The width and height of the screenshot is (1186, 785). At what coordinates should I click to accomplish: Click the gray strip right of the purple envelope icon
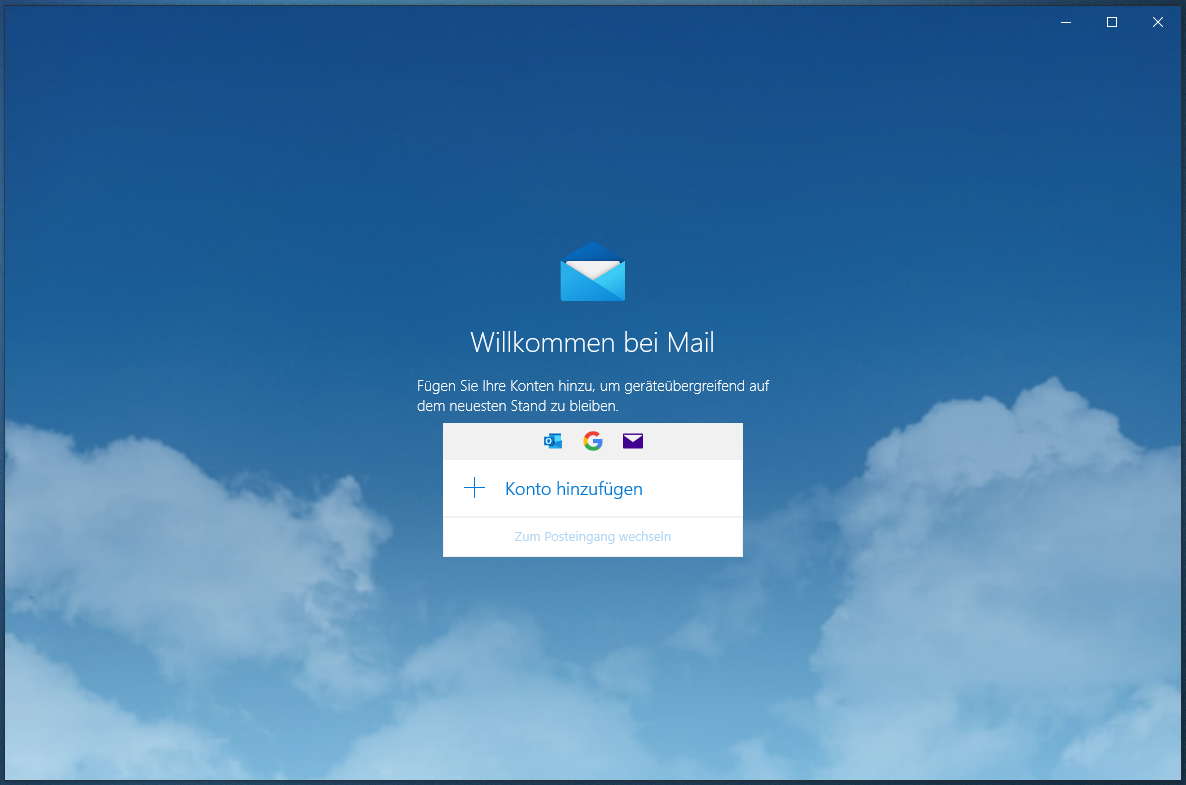click(695, 441)
